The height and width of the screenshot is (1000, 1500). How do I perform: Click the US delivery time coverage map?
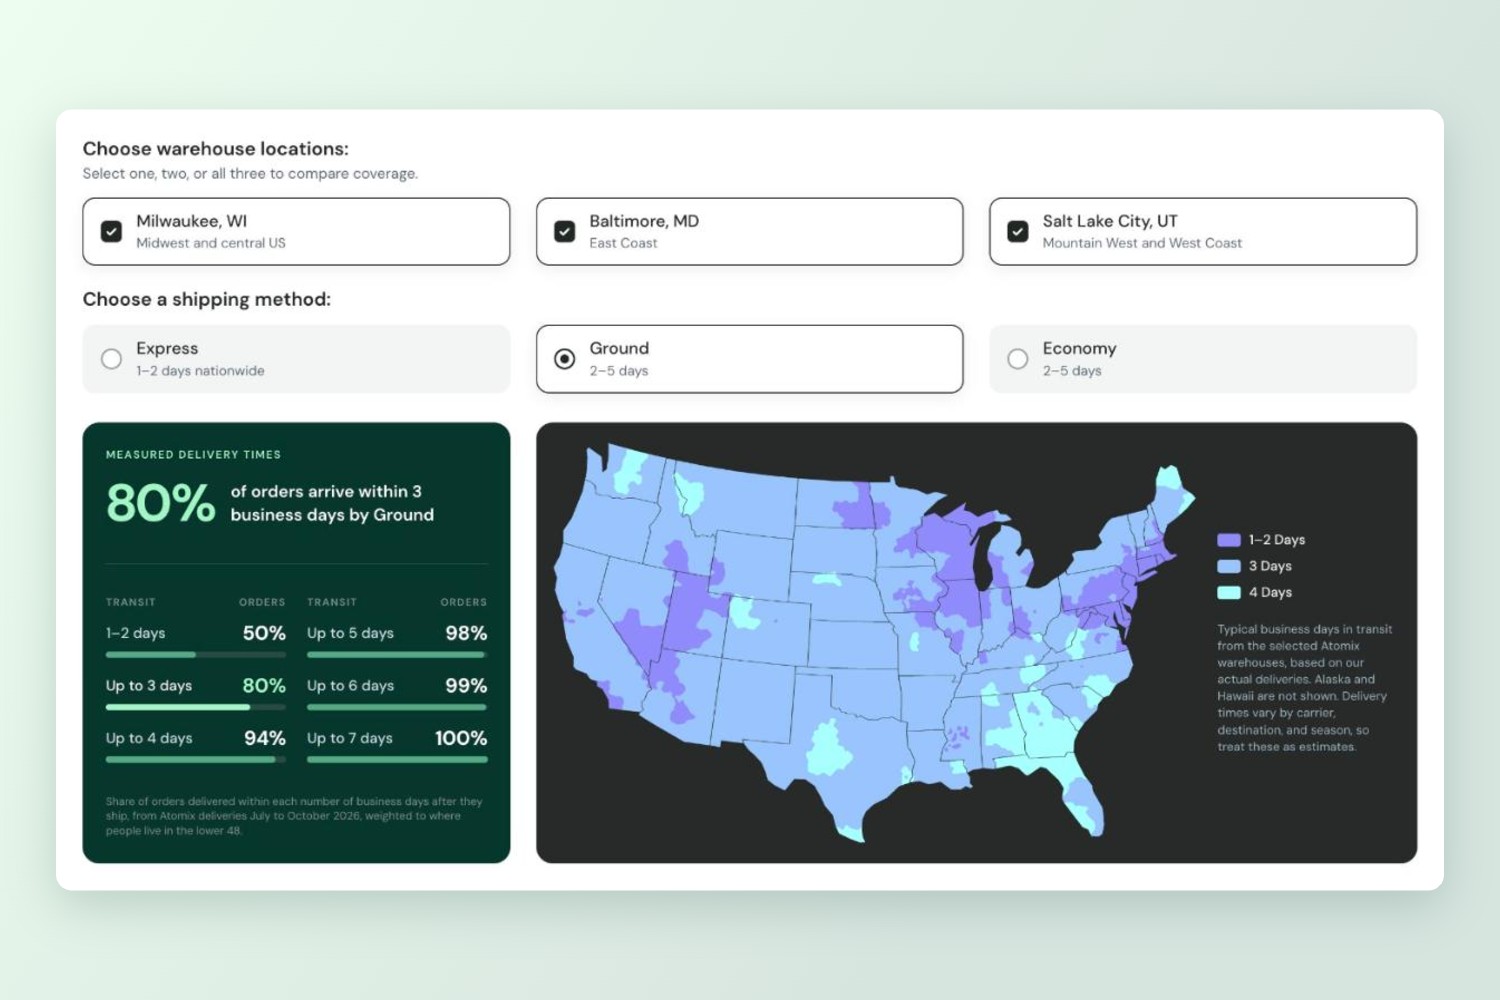click(875, 642)
